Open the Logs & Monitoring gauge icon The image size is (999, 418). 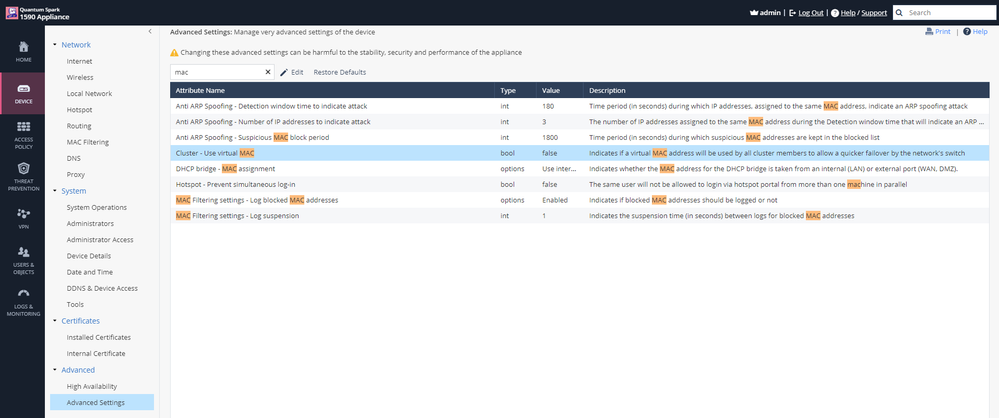23,294
